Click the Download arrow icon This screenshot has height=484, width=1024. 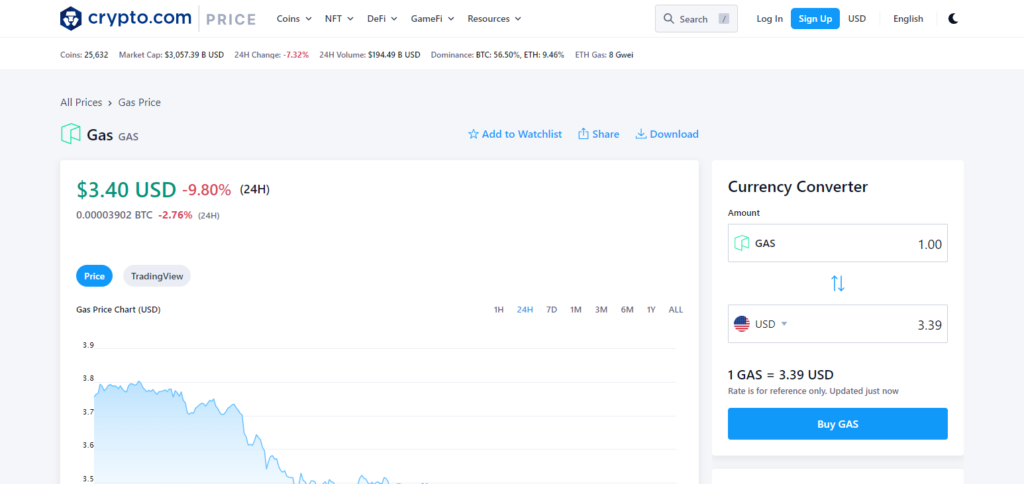[x=641, y=134]
